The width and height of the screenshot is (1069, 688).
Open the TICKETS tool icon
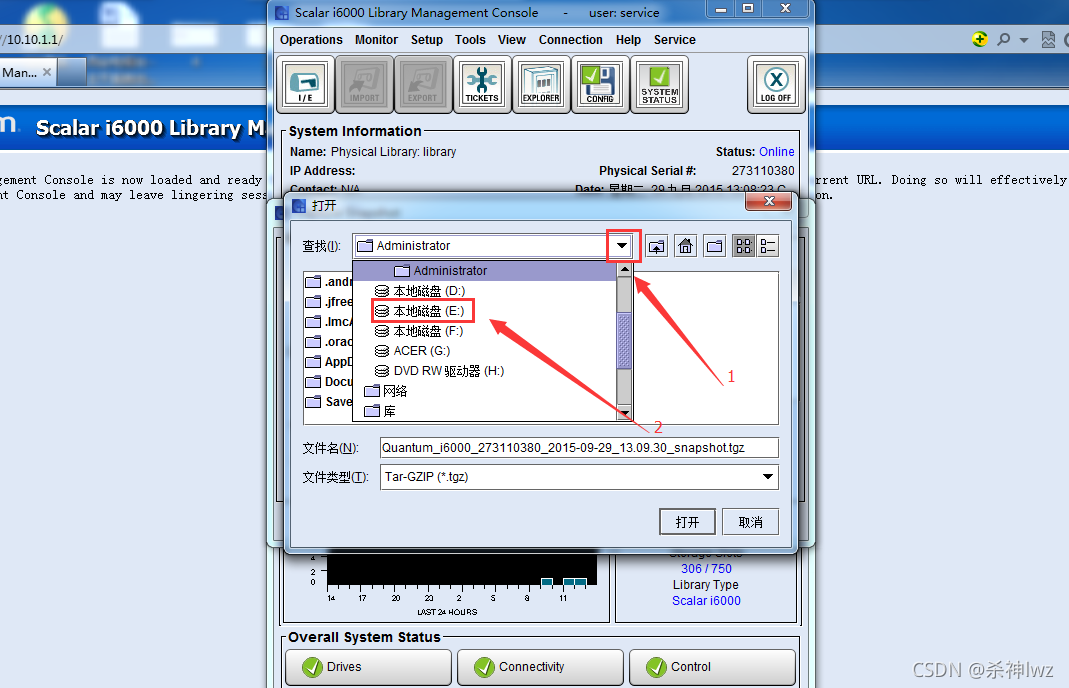pos(482,85)
